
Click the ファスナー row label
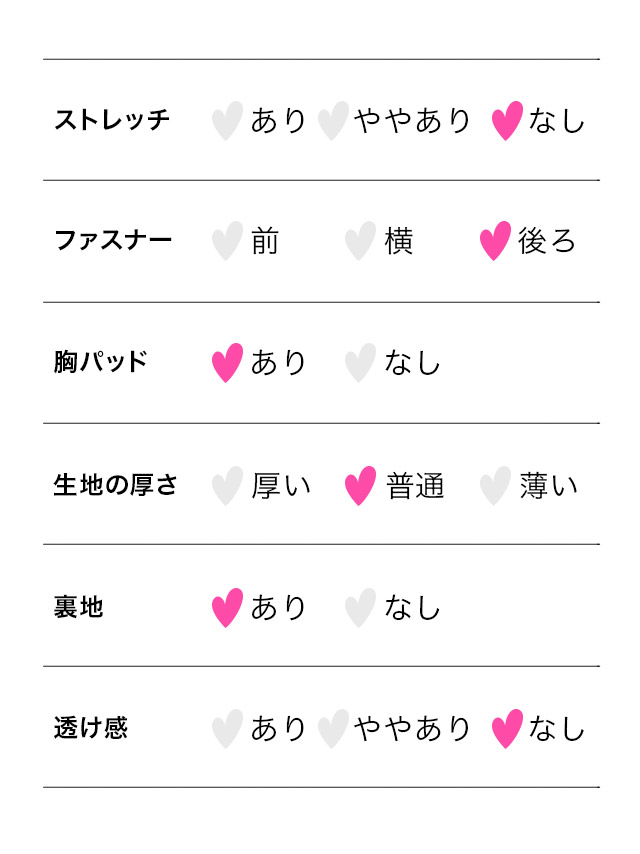pyautogui.click(x=113, y=241)
